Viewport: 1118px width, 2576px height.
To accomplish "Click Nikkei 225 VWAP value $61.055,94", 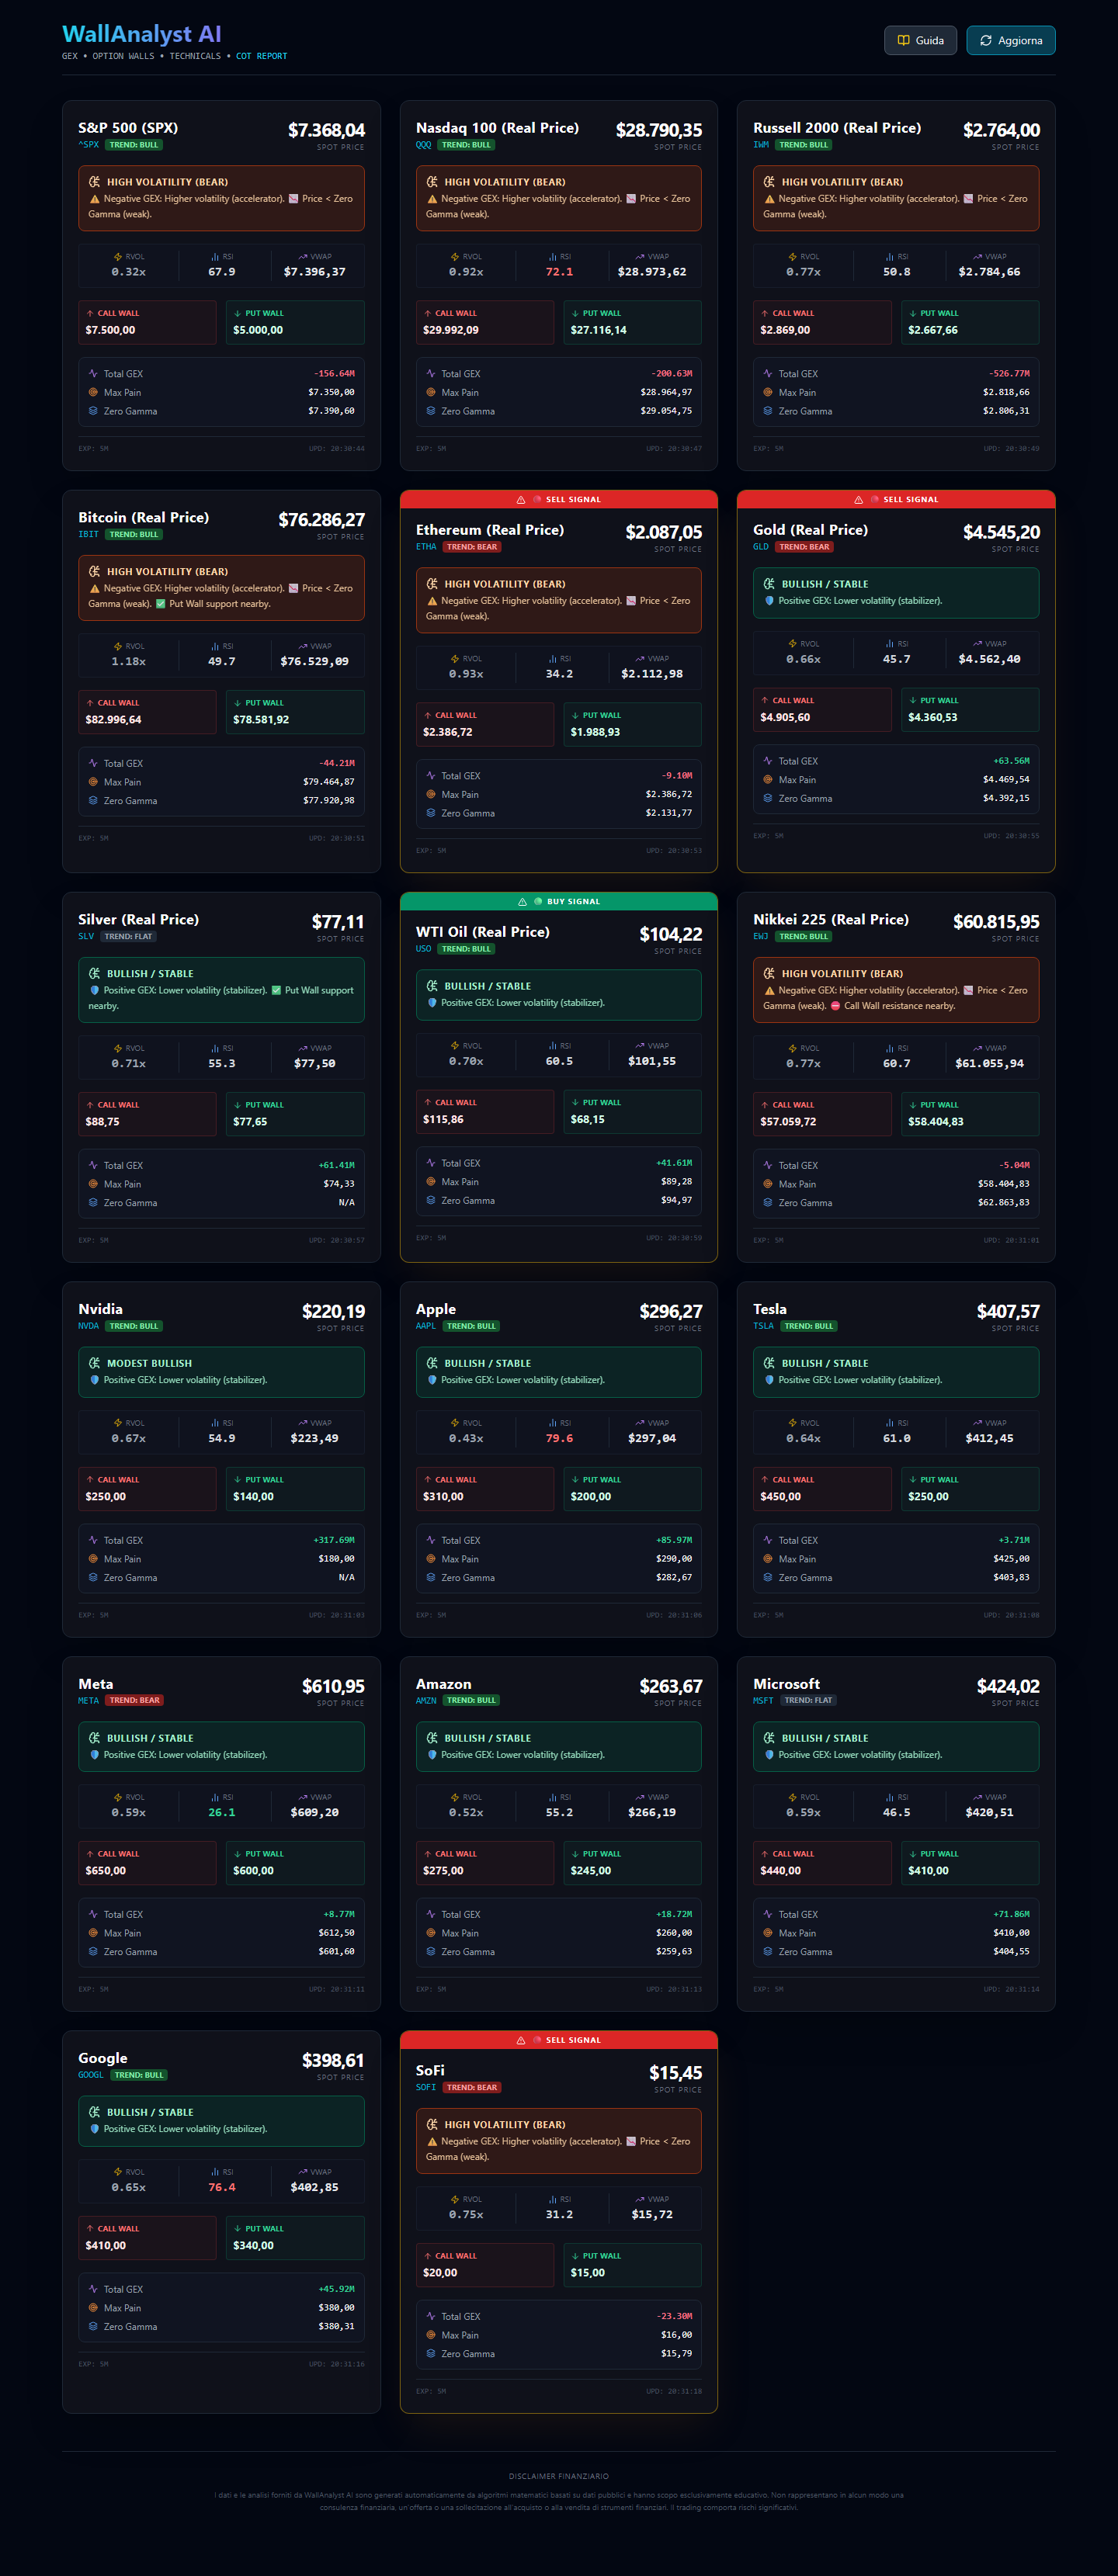I will coord(989,1063).
